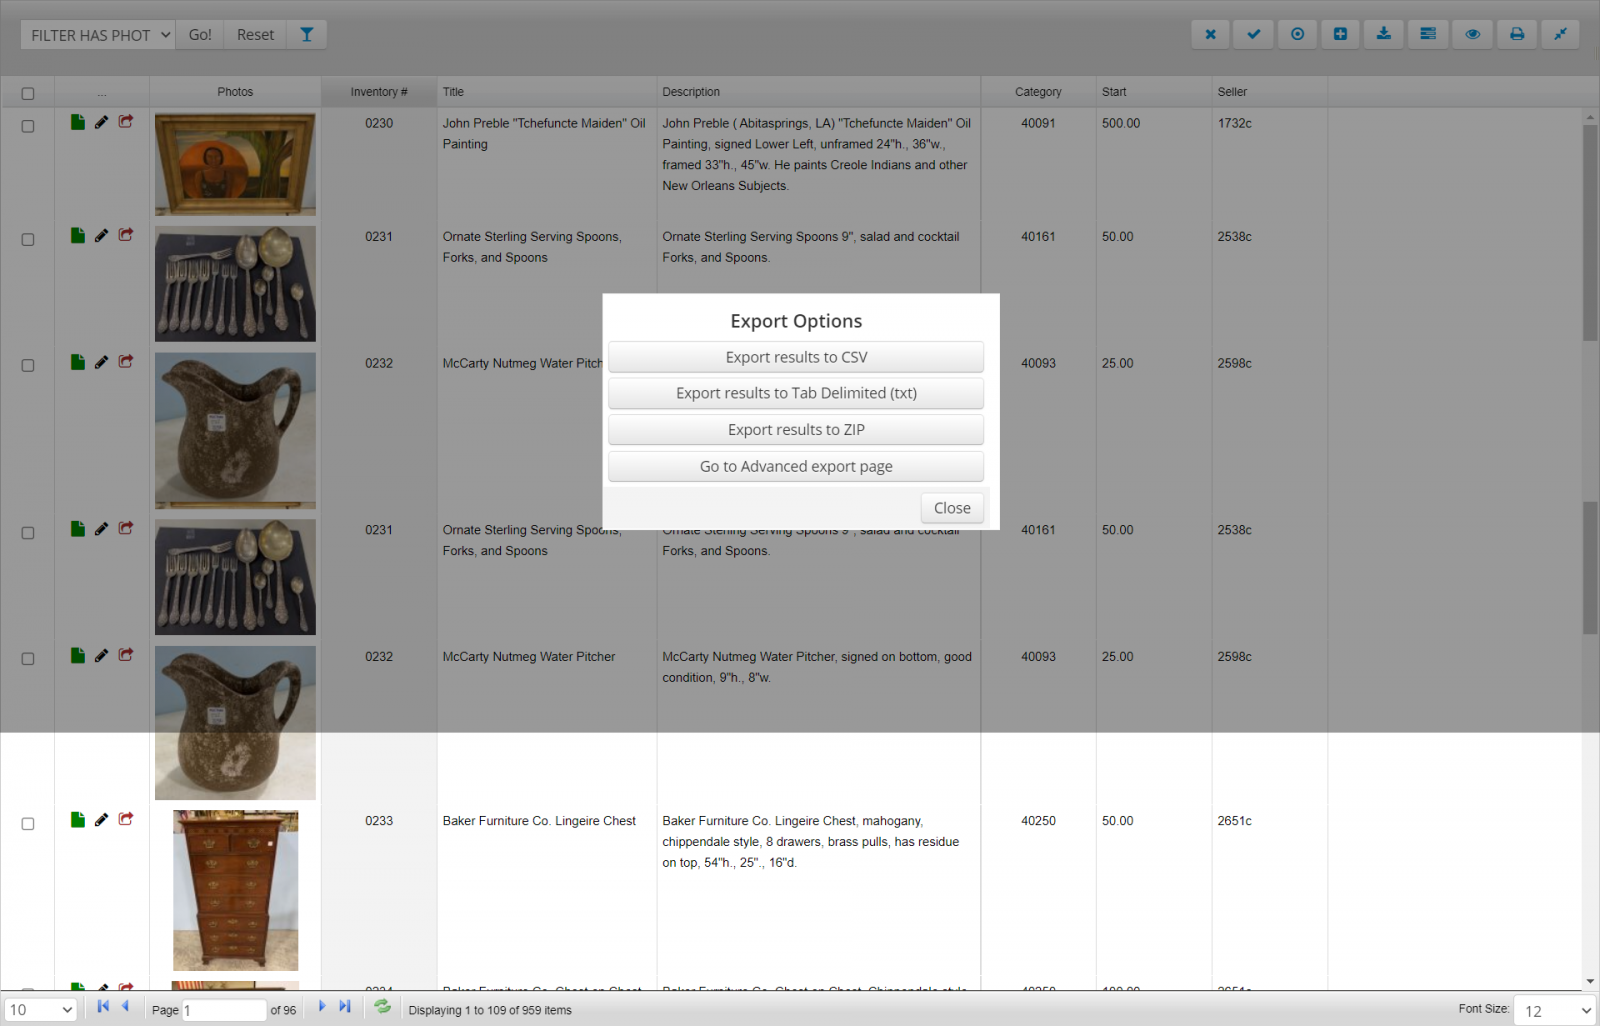Open the FILTER HAS PHOT dropdown
The height and width of the screenshot is (1026, 1600).
pos(98,35)
